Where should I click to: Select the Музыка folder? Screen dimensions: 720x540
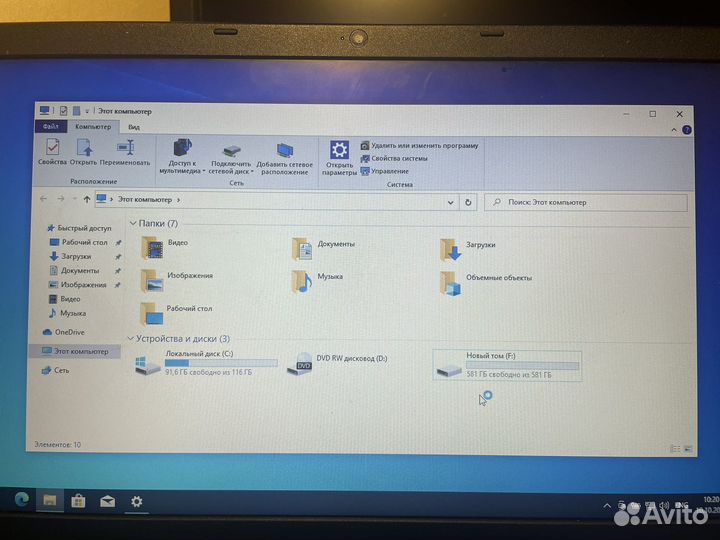pos(317,281)
